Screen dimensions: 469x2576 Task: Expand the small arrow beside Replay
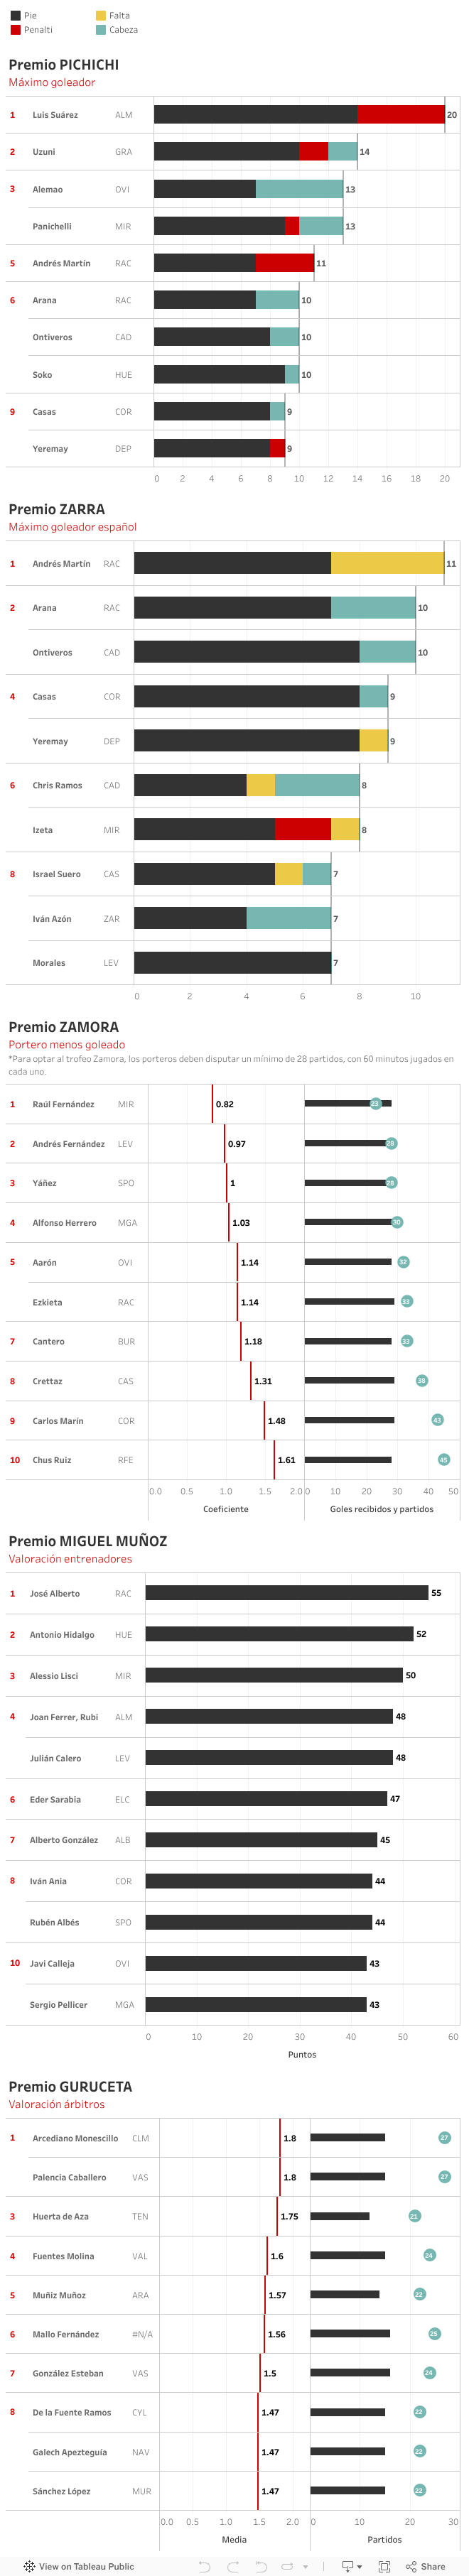305,2567
